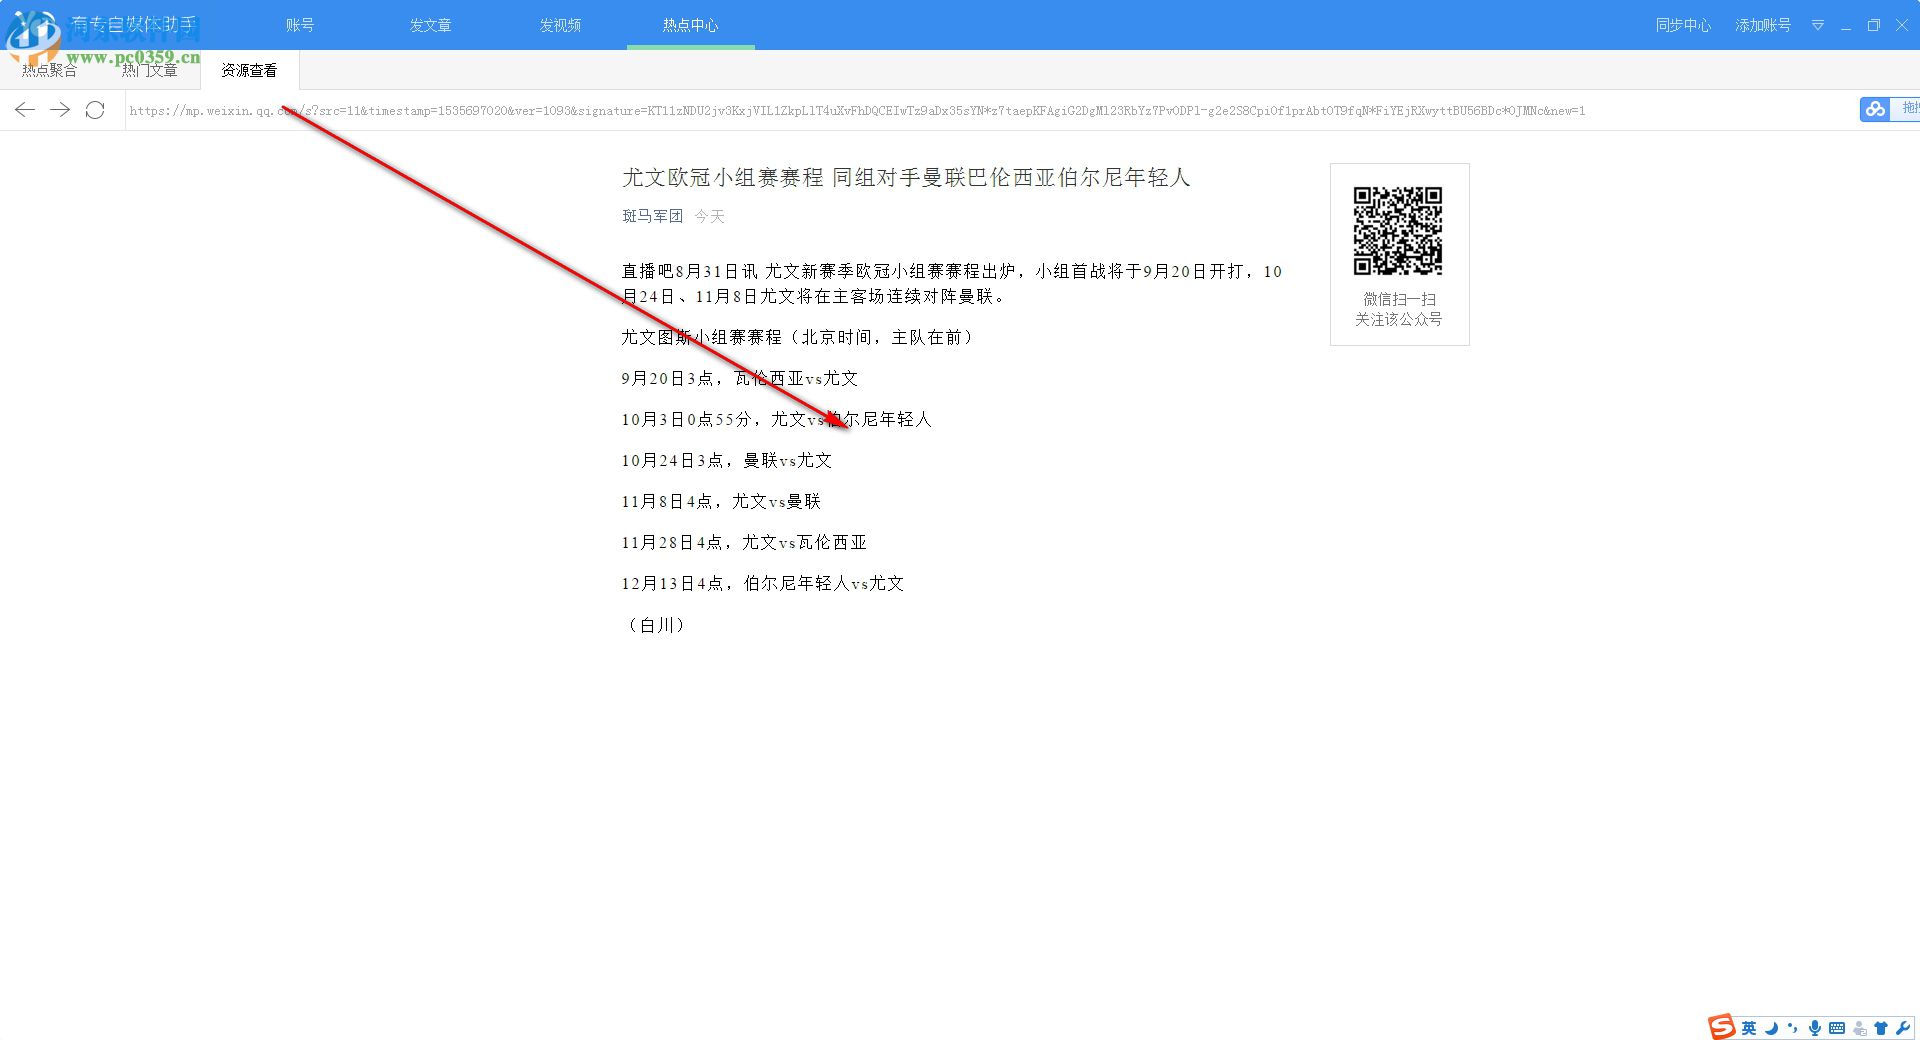
Task: Open 同步中心 in the title bar
Action: click(x=1683, y=25)
